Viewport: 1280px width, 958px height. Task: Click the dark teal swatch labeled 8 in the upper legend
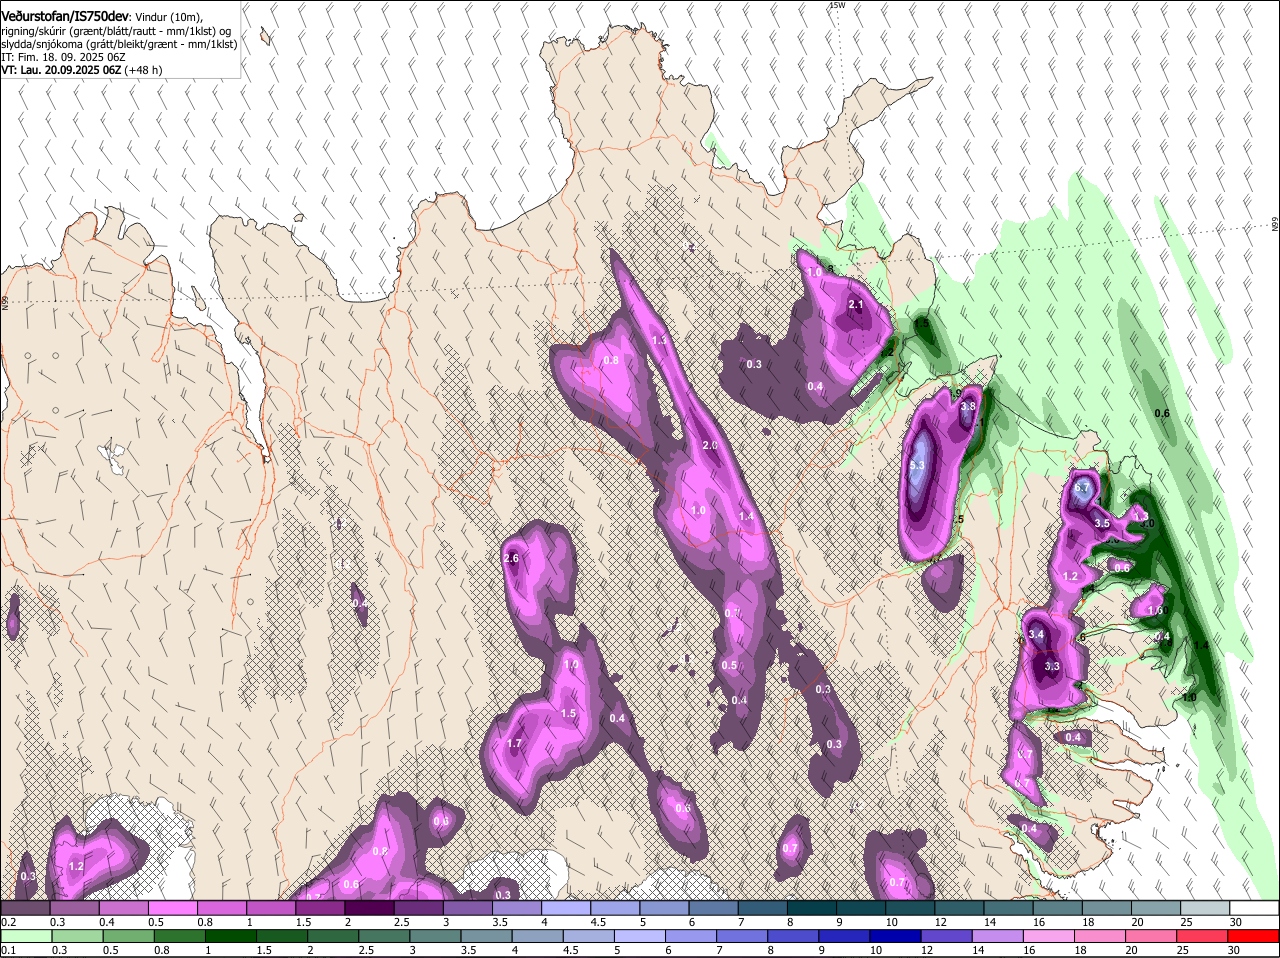pyautogui.click(x=812, y=908)
